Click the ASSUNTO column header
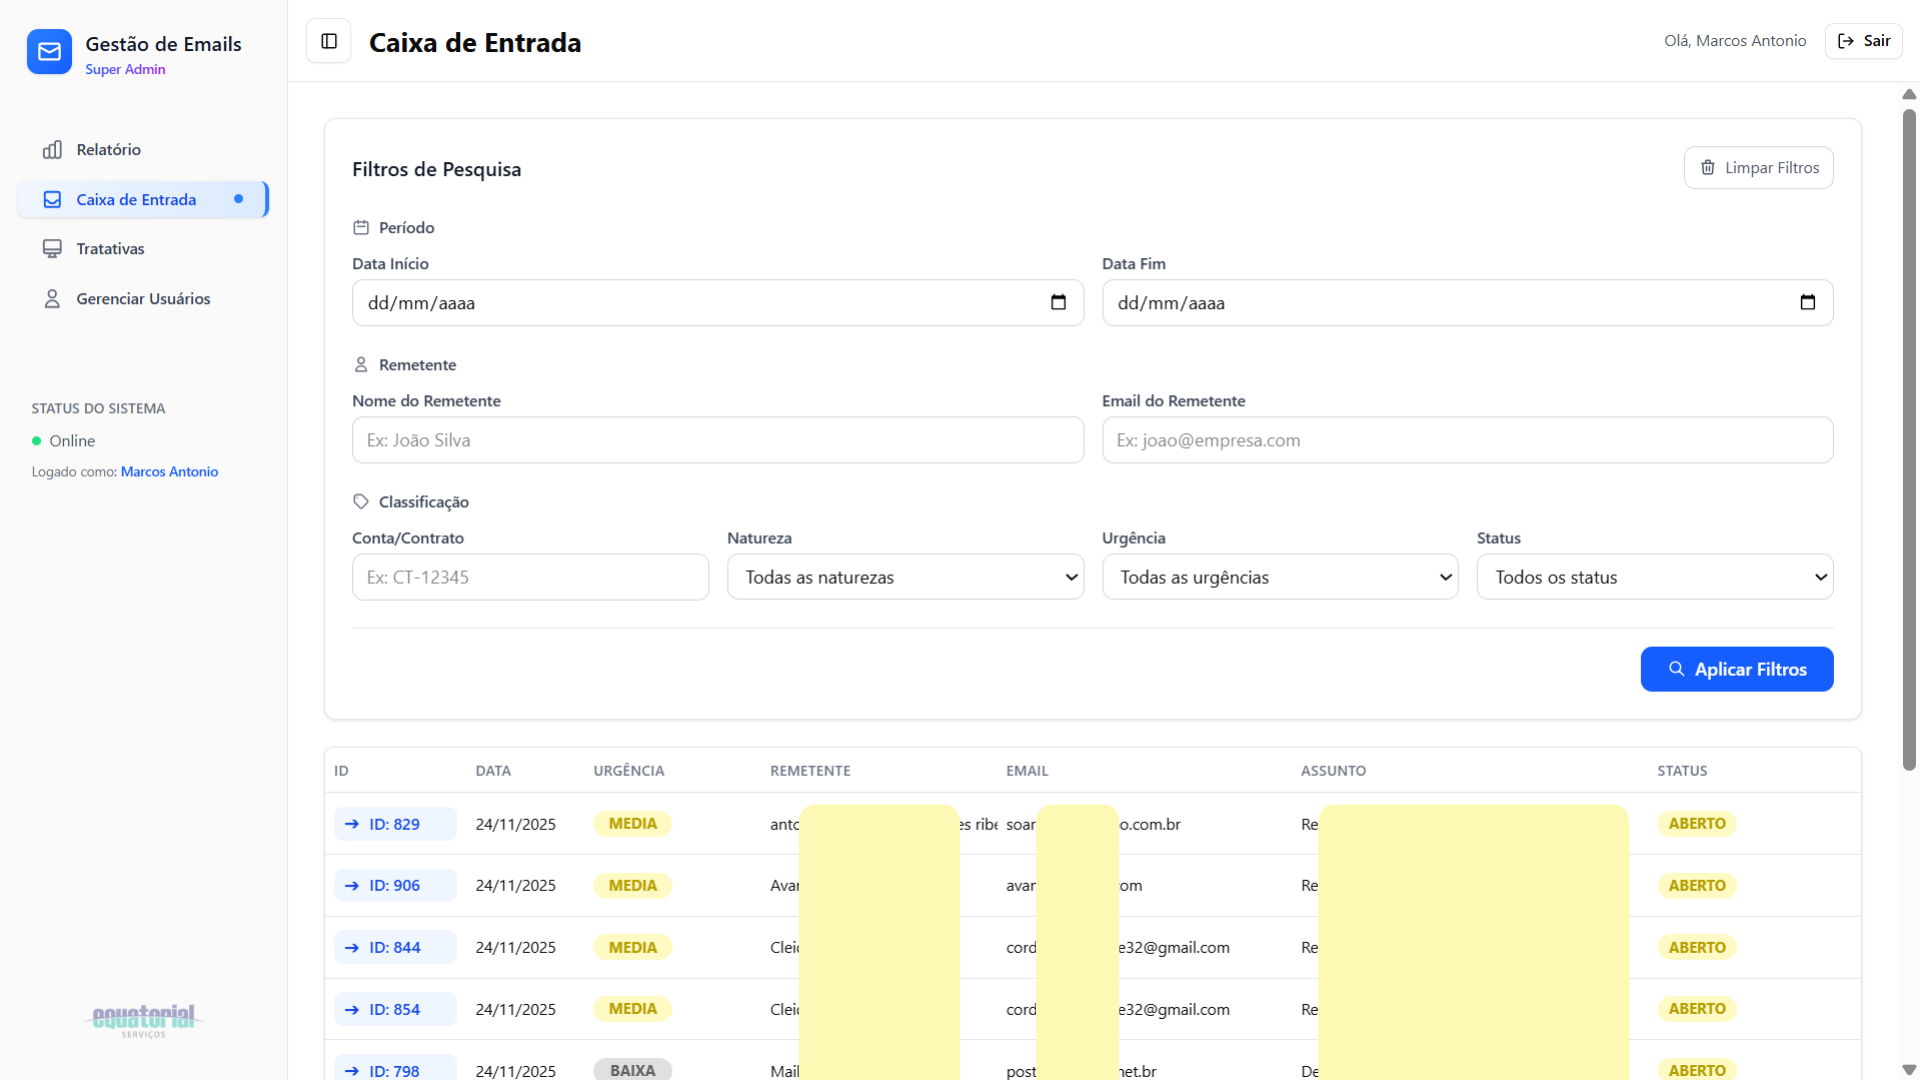The height and width of the screenshot is (1080, 1920). point(1333,771)
